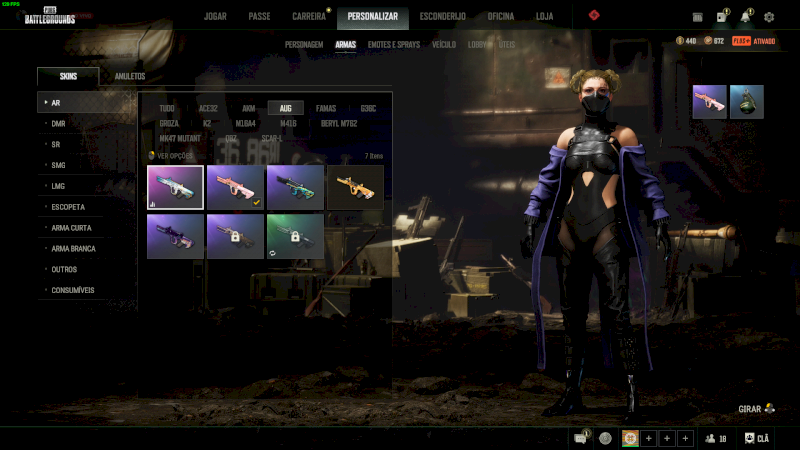Open the settings gear icon
Screen dimensions: 800x450
coord(769,17)
